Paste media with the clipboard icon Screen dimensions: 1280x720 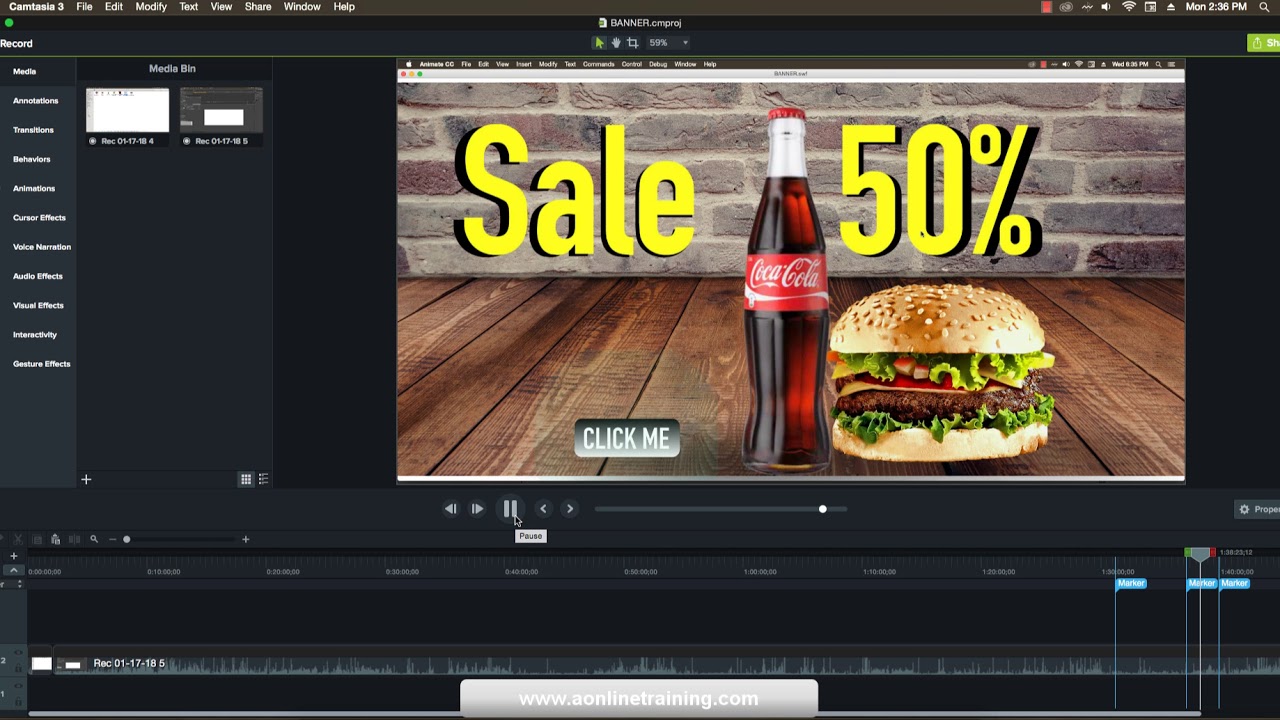[55, 539]
